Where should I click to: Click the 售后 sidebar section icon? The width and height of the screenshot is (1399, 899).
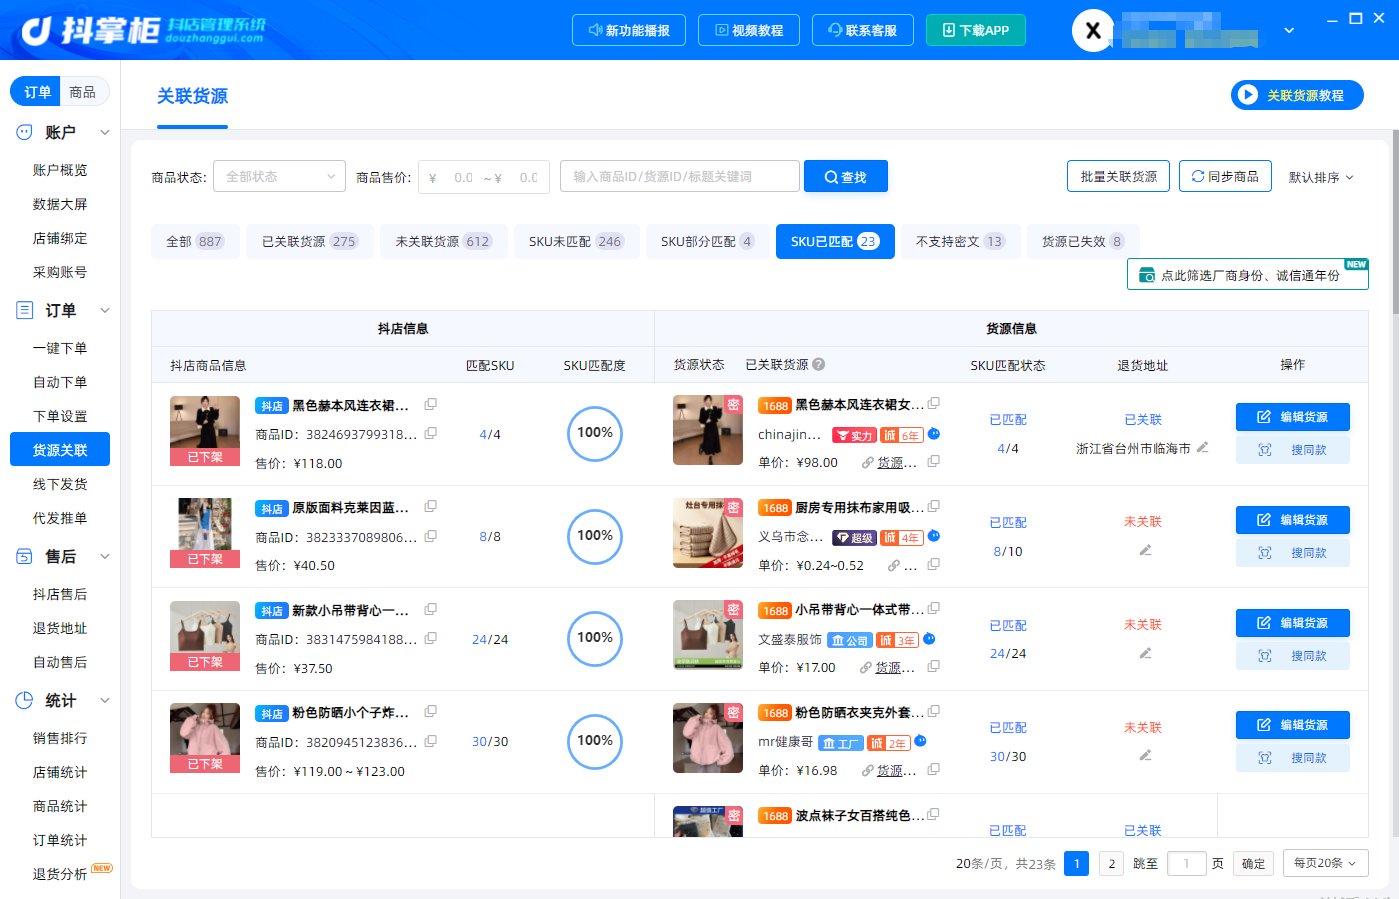(24, 556)
